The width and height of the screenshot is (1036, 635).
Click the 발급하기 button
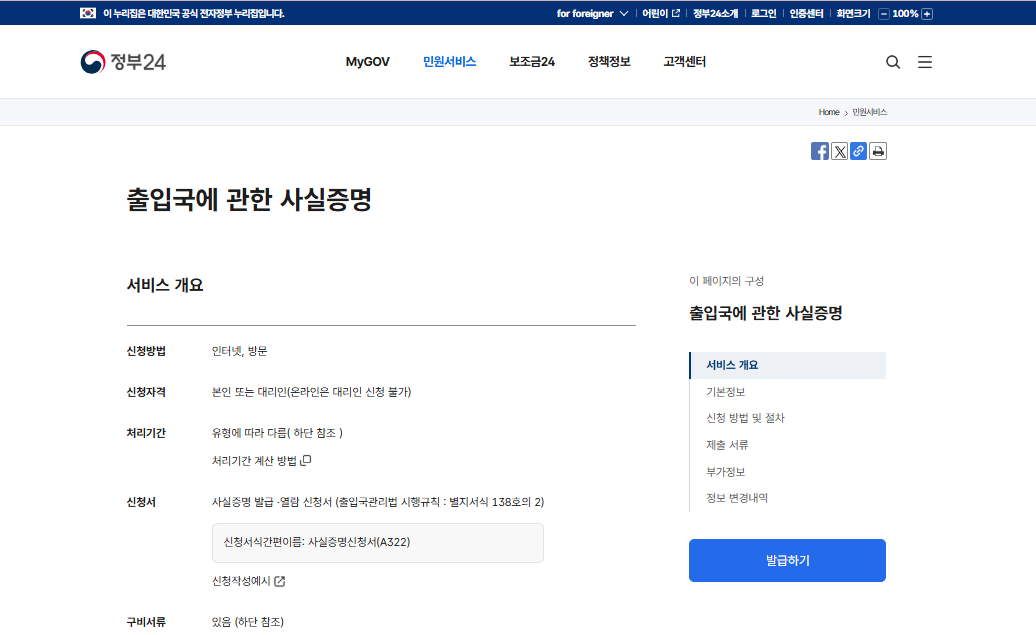pyautogui.click(x=787, y=560)
